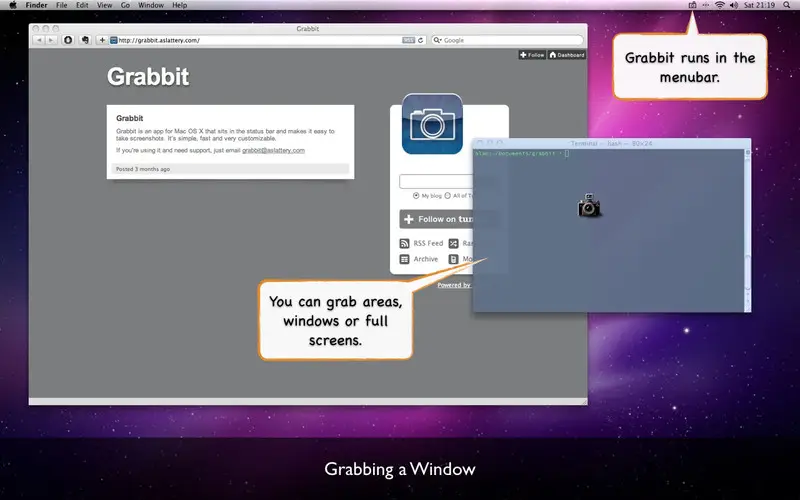Click the 1Password toolbar button in the browser

click(x=68, y=40)
